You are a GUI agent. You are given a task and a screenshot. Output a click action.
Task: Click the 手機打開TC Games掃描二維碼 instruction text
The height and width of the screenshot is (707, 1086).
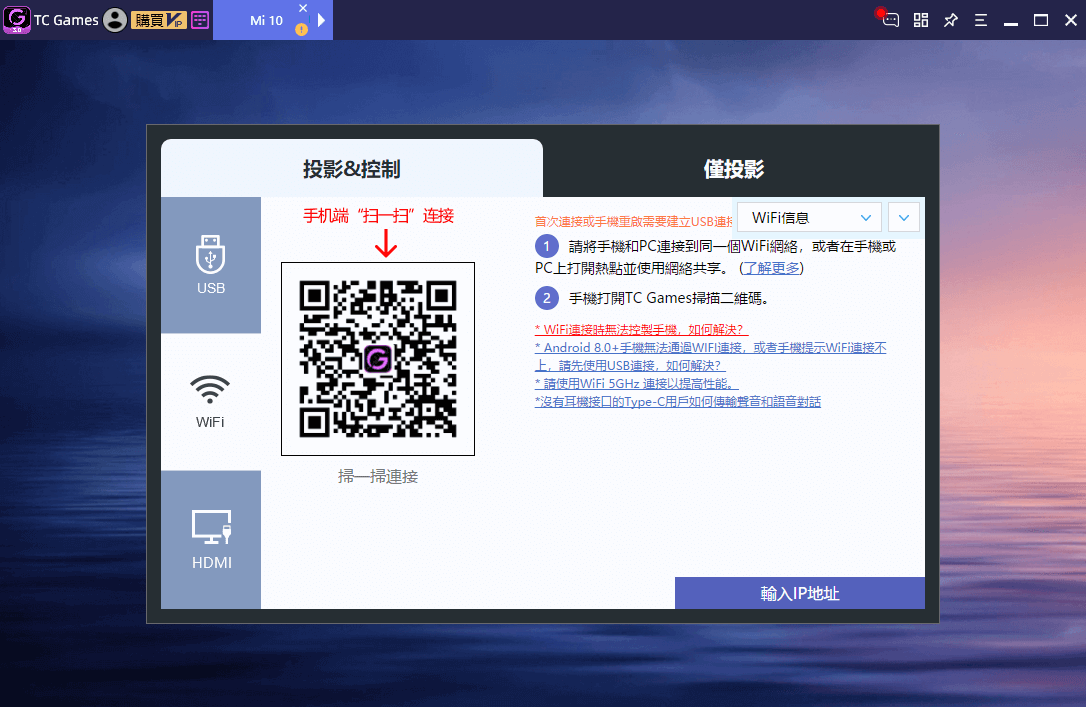668,298
